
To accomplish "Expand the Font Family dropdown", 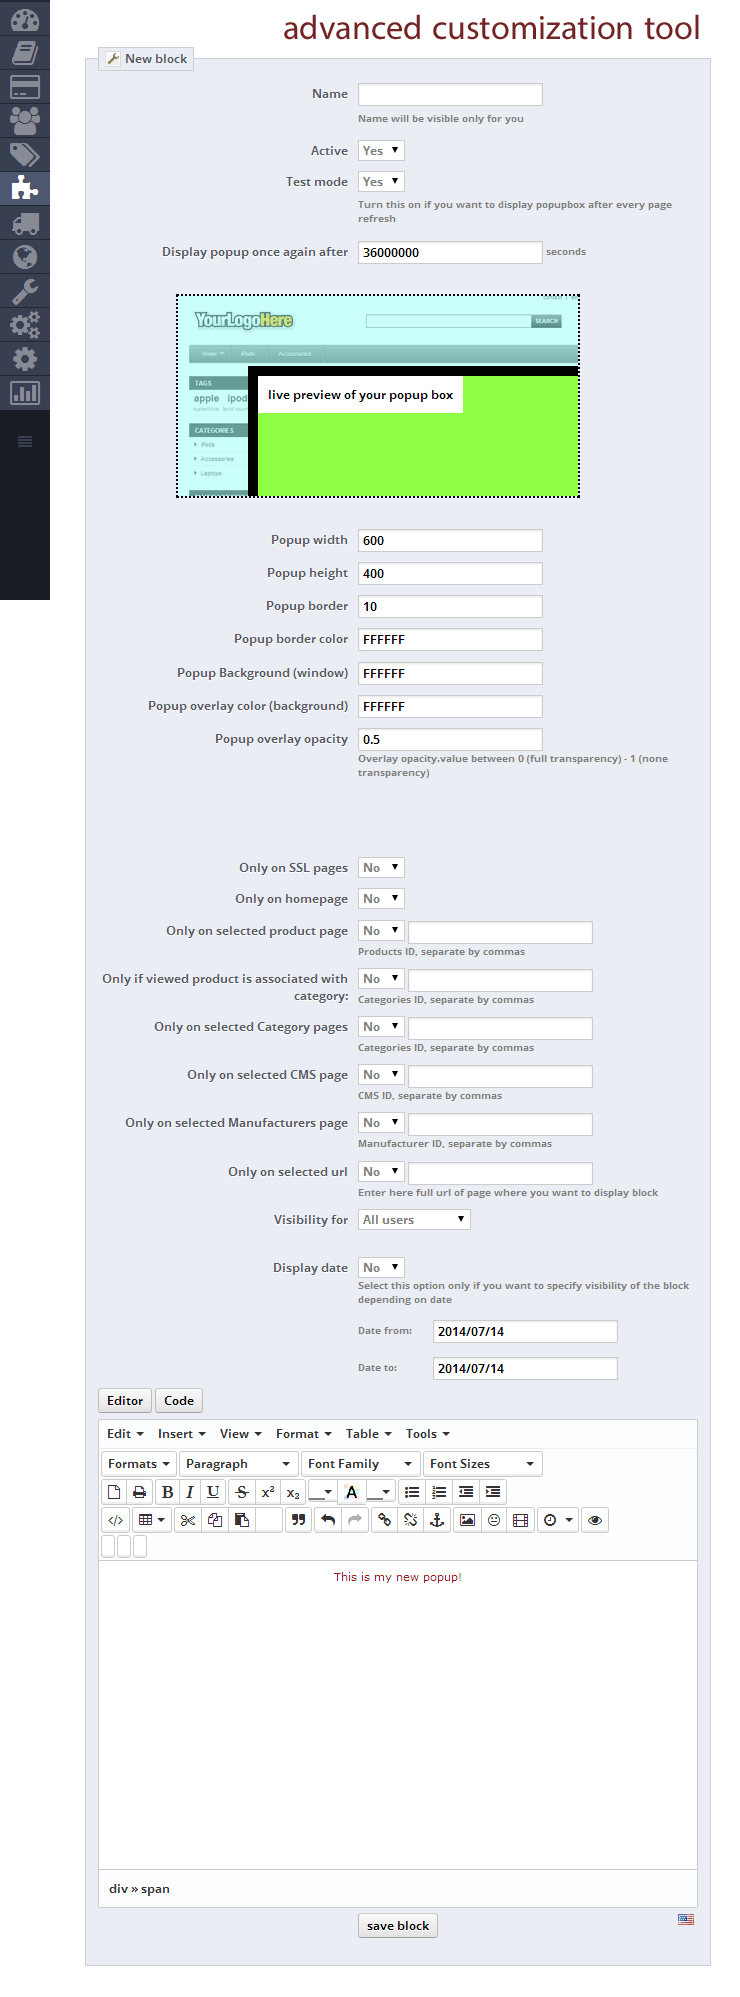I will 360,1463.
